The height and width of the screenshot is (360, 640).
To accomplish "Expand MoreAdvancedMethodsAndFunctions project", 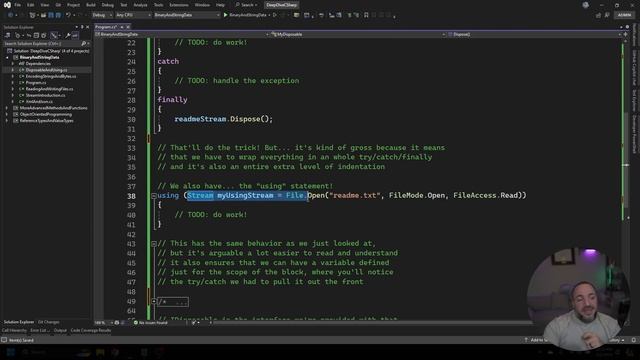I will coord(7,108).
